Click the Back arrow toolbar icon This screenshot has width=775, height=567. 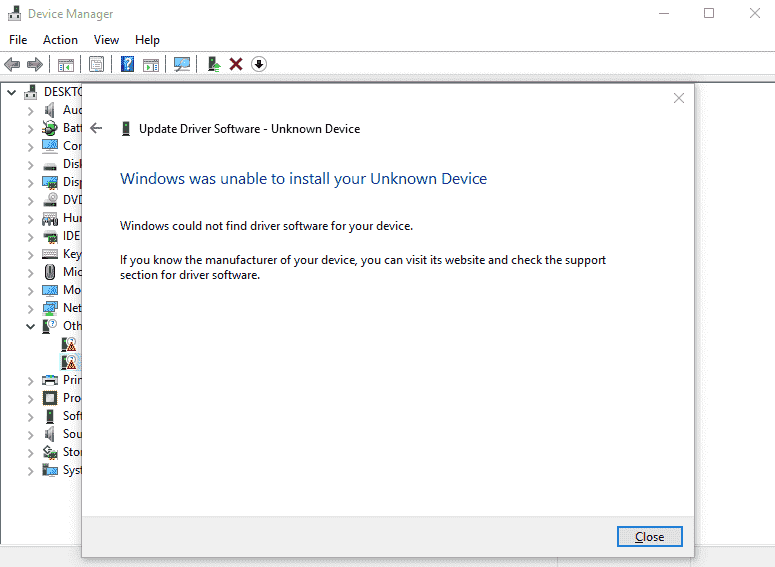point(12,64)
